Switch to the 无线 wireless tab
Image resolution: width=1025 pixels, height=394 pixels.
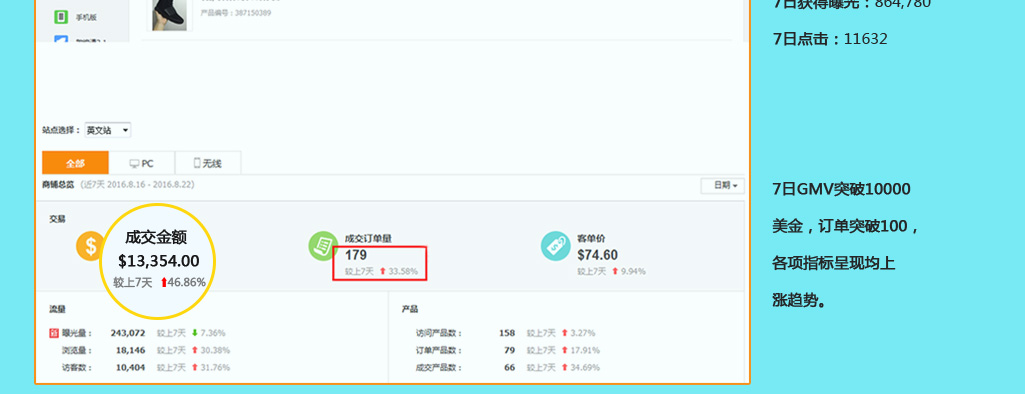(208, 163)
